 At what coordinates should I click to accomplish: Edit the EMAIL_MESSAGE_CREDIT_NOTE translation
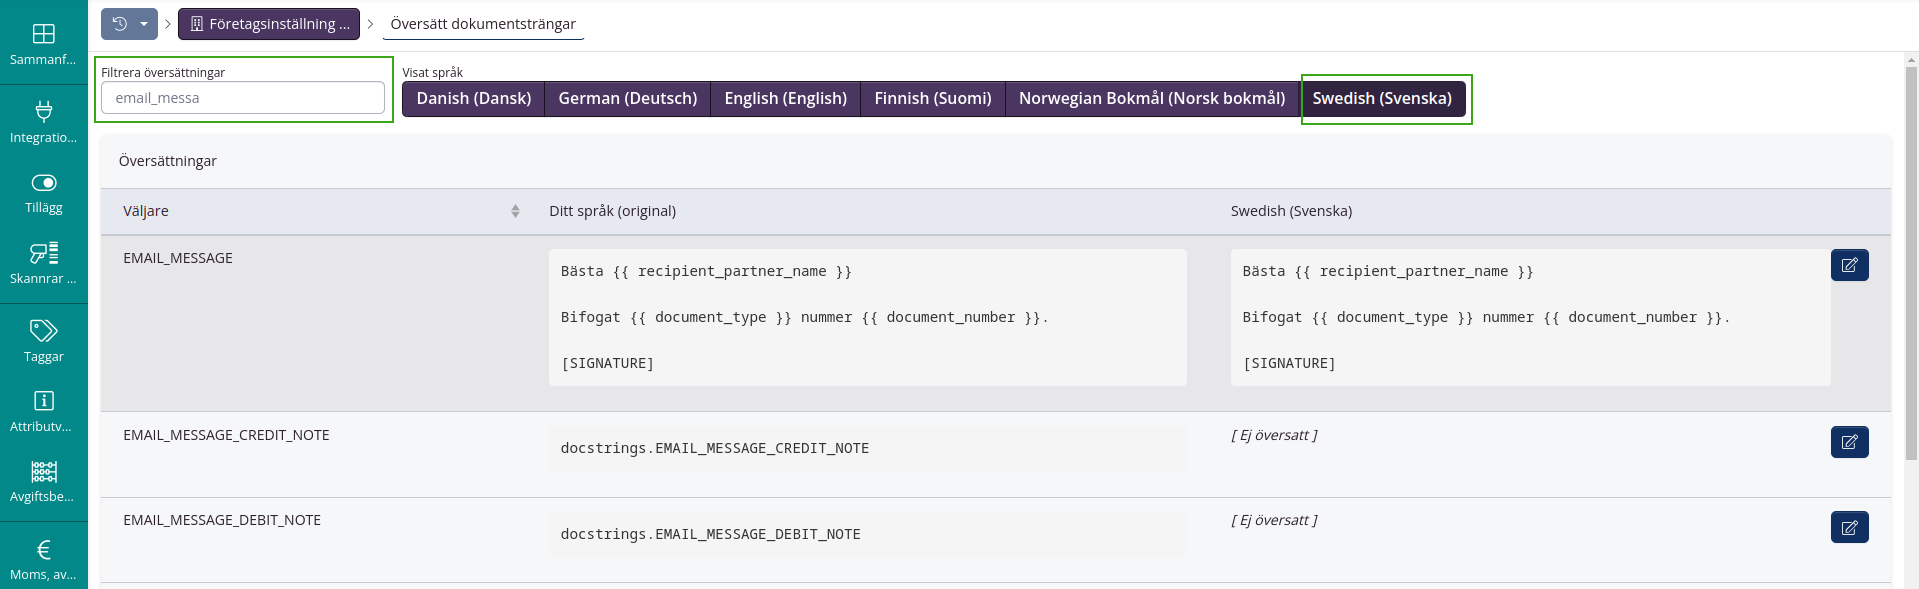(x=1849, y=442)
